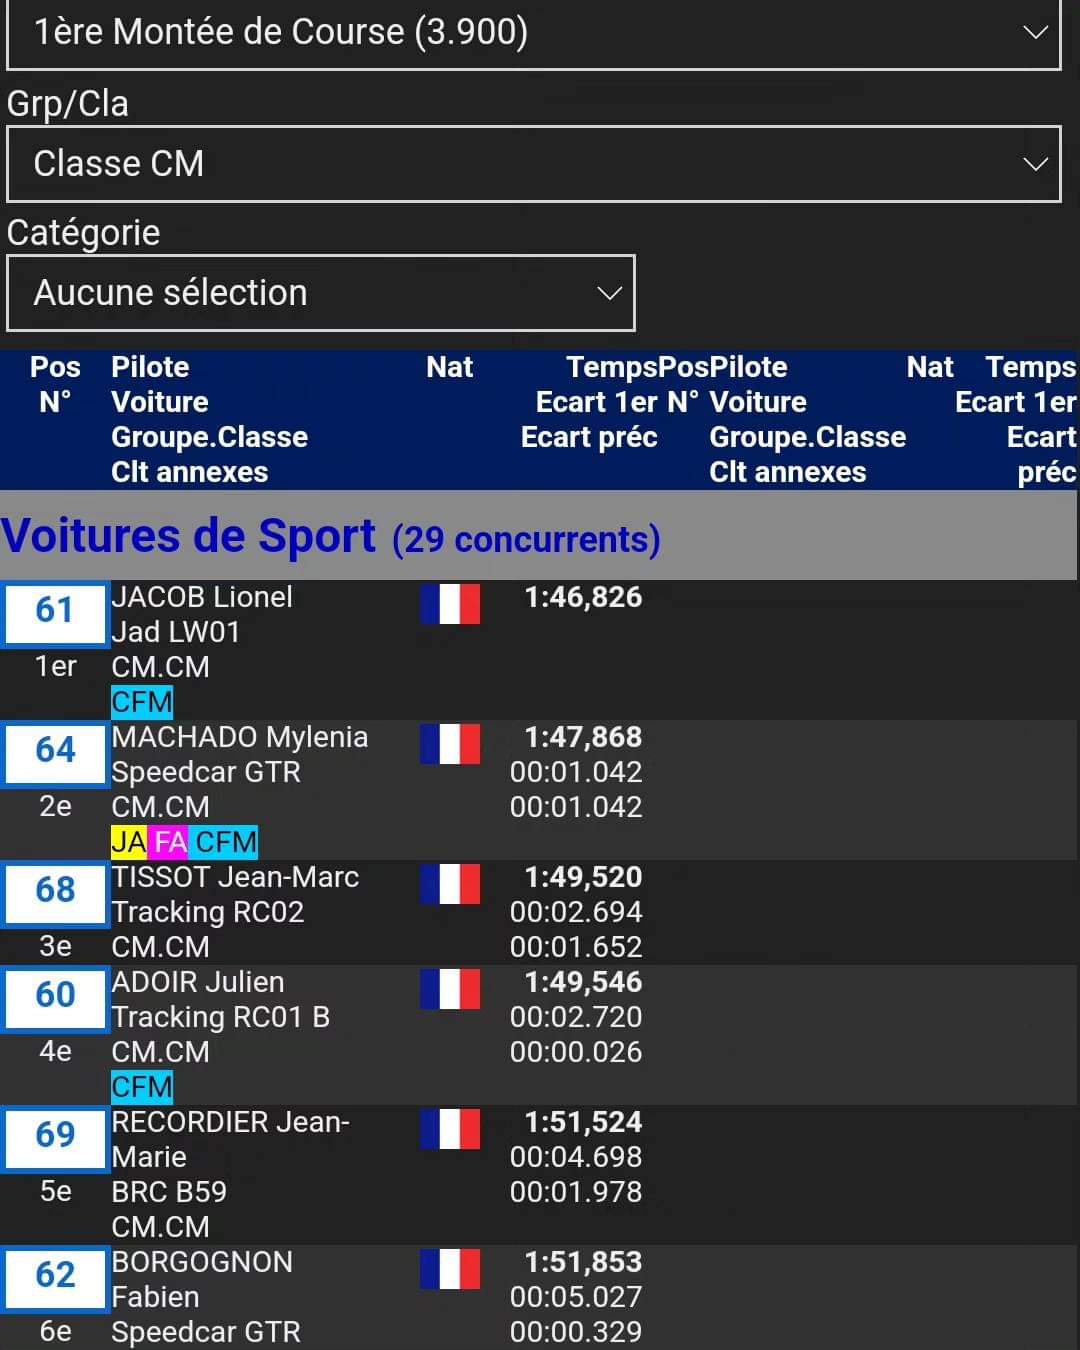
Task: Open driver RECORDIER Jean-Marie's entry
Action: click(230, 1123)
